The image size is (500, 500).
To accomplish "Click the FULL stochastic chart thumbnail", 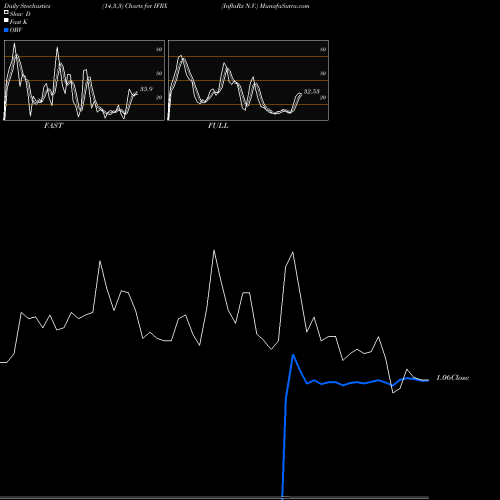I will tap(248, 80).
